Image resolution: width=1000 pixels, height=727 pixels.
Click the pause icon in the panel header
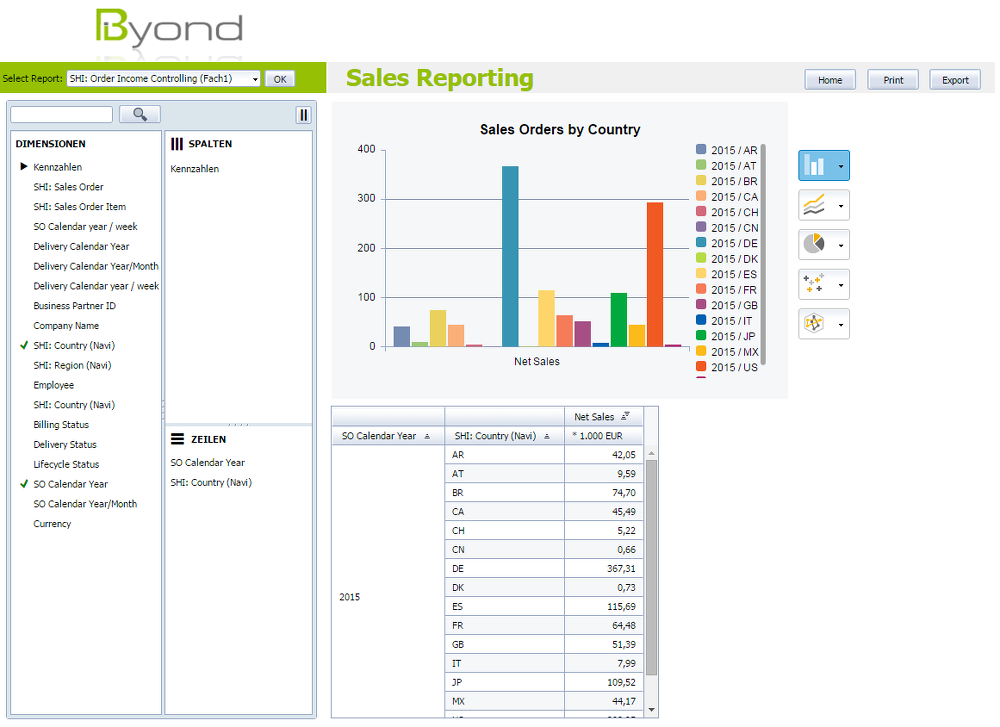[x=303, y=115]
